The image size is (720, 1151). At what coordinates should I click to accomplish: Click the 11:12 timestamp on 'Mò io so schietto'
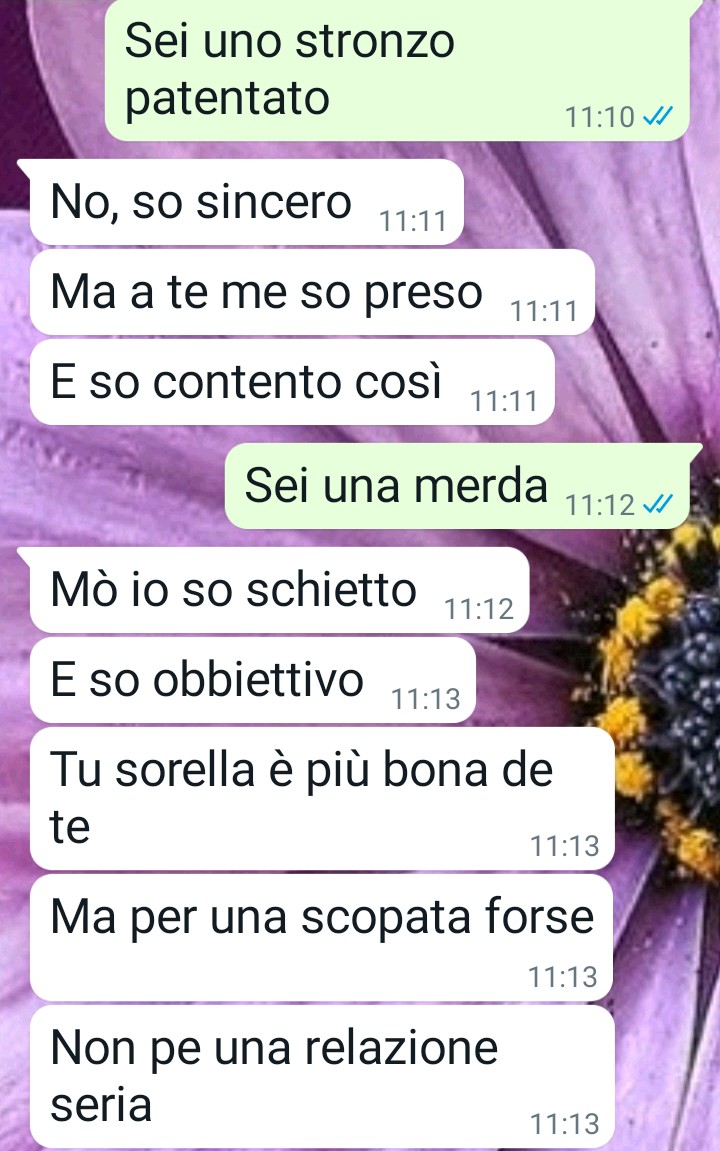tap(479, 609)
